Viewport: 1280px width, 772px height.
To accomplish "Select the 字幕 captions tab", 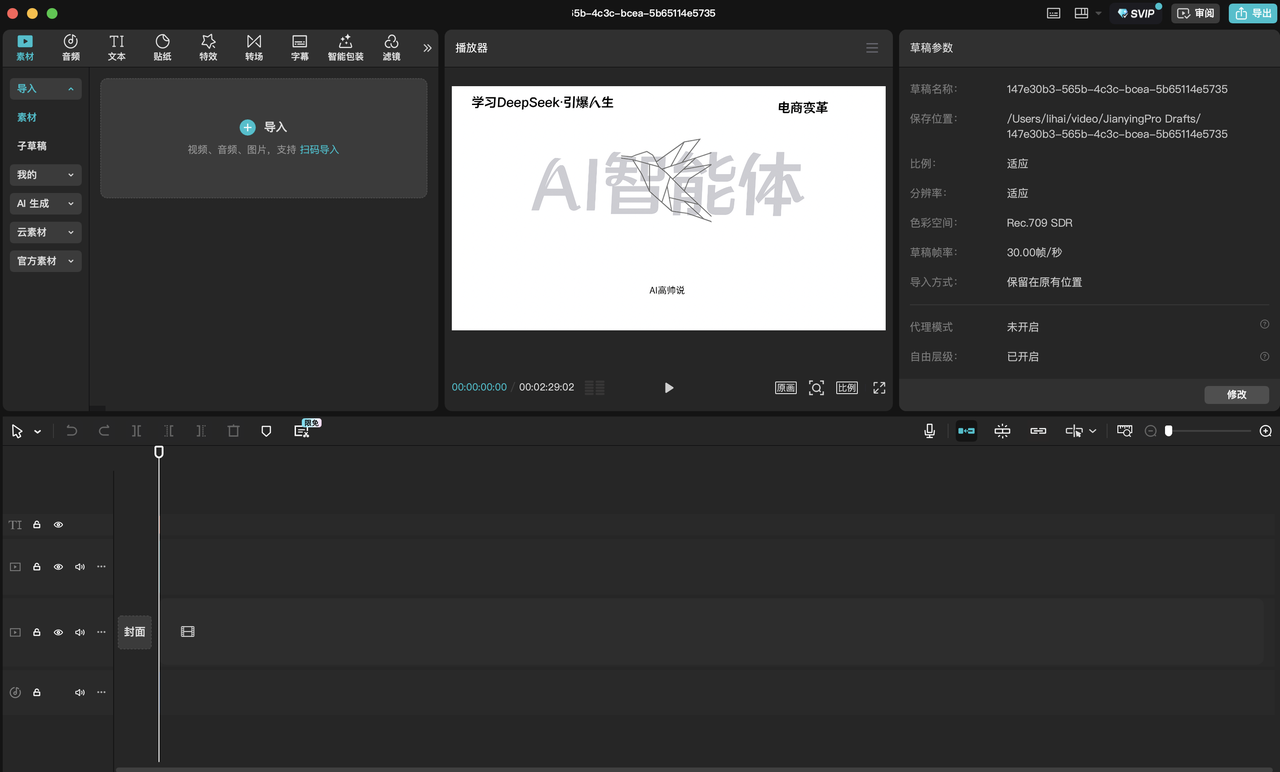I will point(299,47).
